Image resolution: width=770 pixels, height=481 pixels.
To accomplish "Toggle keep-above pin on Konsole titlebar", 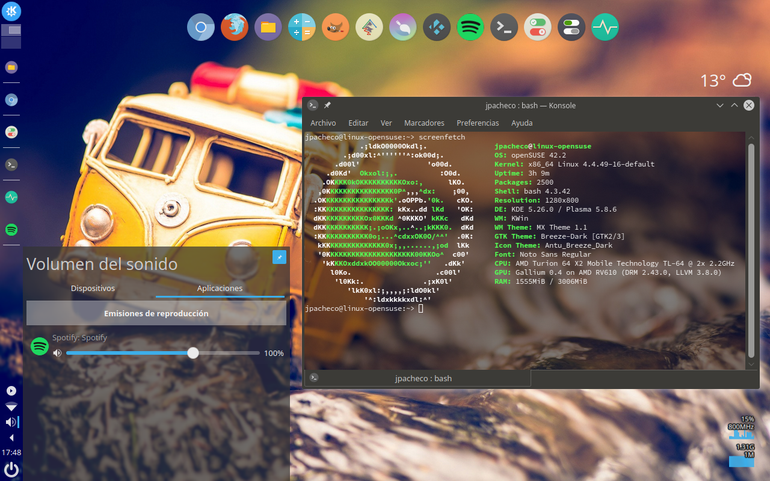I will (327, 105).
